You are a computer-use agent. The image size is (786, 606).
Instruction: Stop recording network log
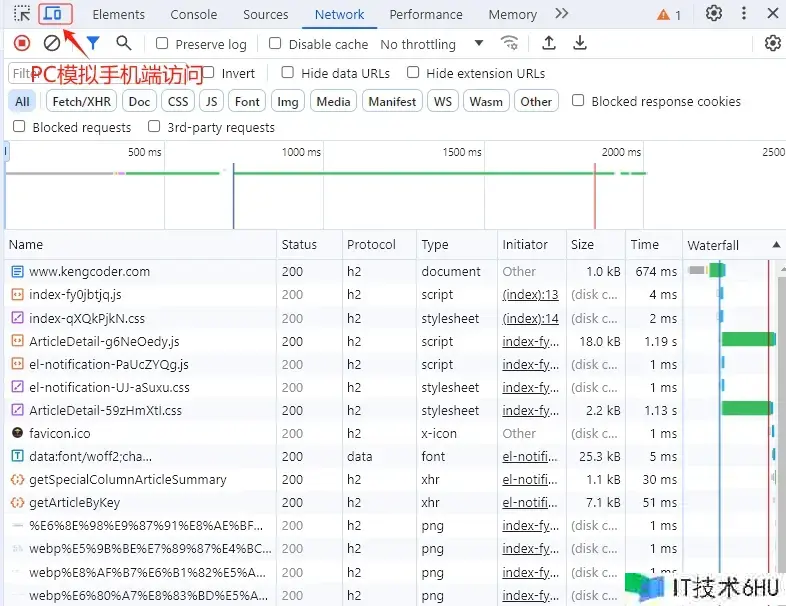coord(22,43)
